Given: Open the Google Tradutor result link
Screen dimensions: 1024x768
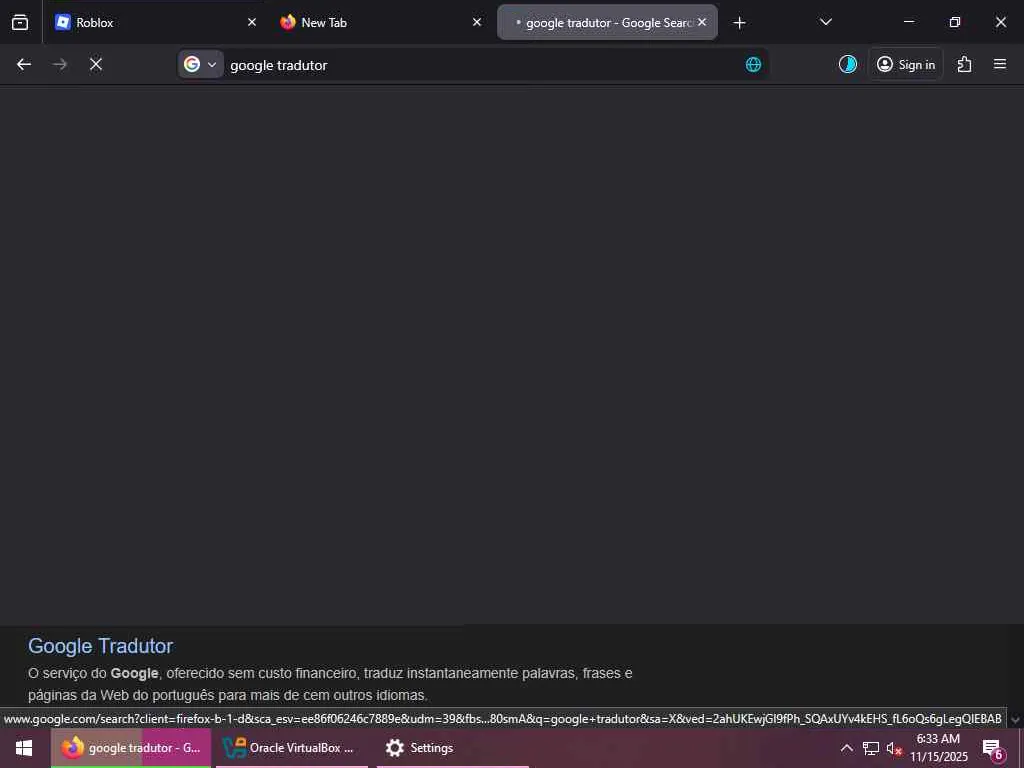Looking at the screenshot, I should tap(101, 646).
